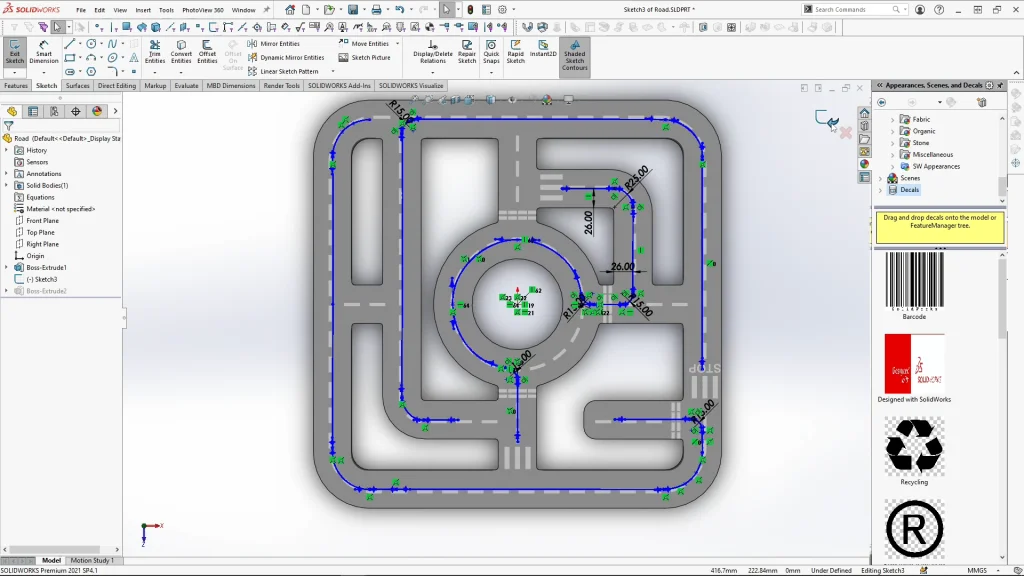The width and height of the screenshot is (1024, 576).
Task: Switch to the Surfaces tab
Action: (x=78, y=86)
